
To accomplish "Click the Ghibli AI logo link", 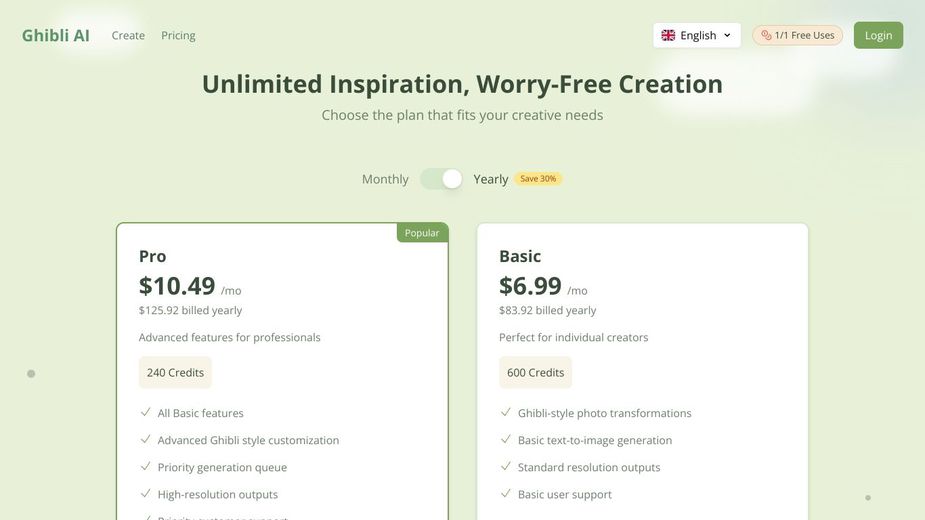I will (x=56, y=35).
